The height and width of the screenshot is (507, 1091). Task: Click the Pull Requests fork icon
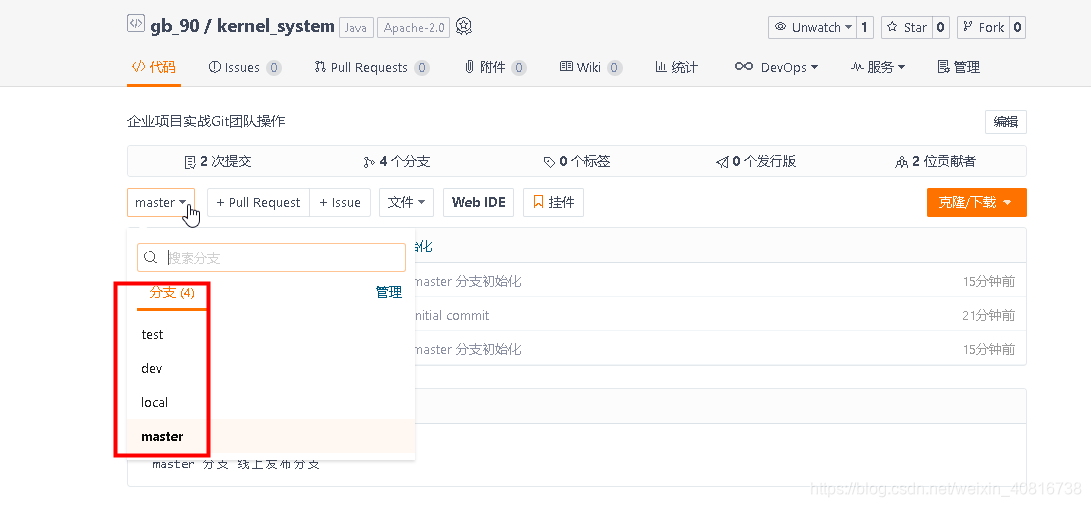320,67
